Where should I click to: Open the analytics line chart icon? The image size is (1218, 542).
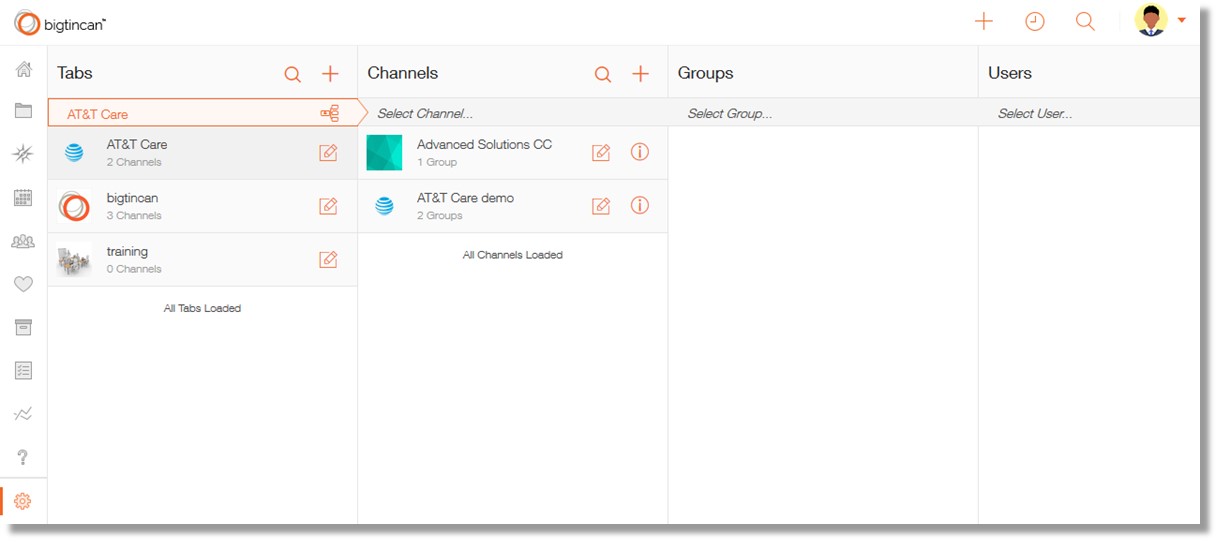(x=23, y=413)
